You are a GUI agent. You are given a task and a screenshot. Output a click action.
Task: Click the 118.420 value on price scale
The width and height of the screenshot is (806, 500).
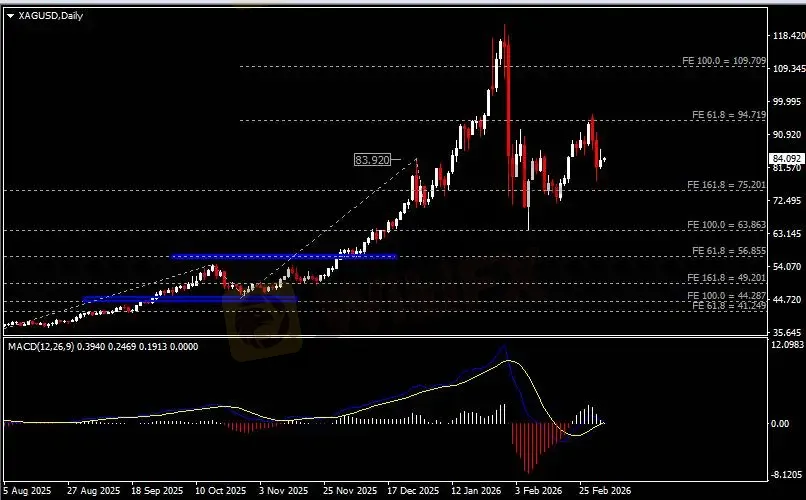pos(785,36)
